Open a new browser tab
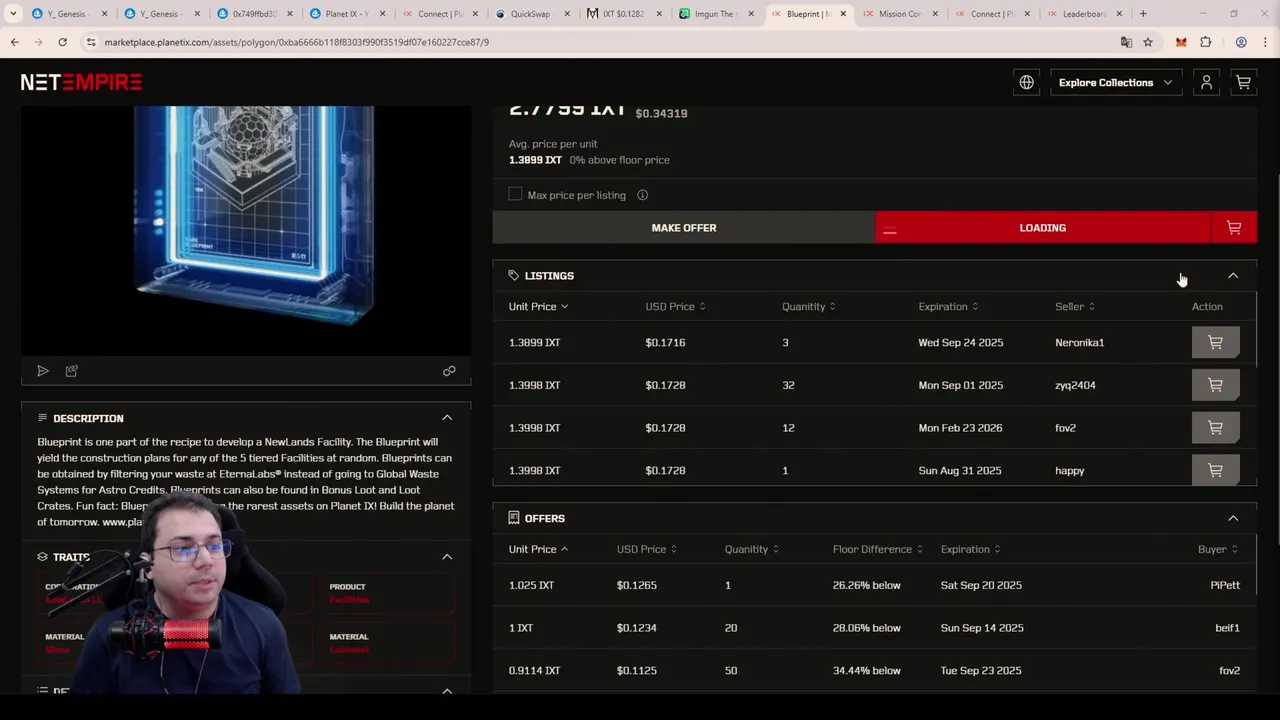 [x=1143, y=14]
